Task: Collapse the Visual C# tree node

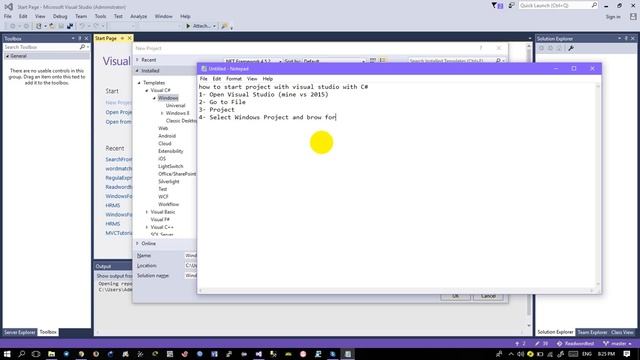Action: click(147, 91)
